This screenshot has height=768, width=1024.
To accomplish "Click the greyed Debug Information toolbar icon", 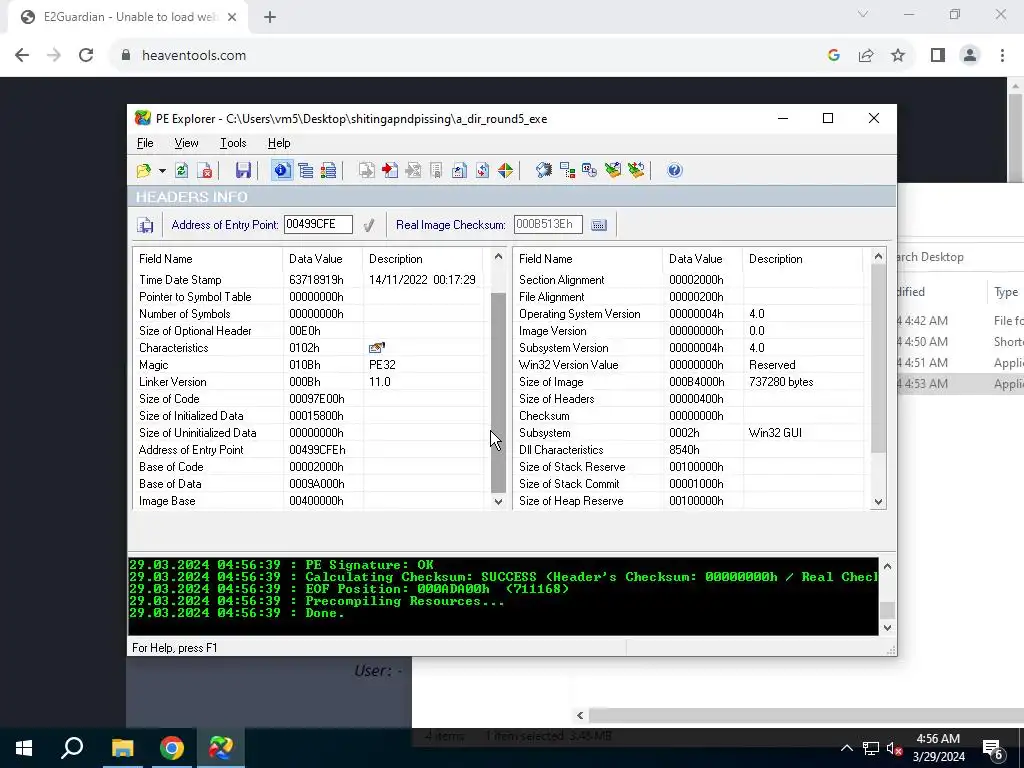I will (x=413, y=170).
